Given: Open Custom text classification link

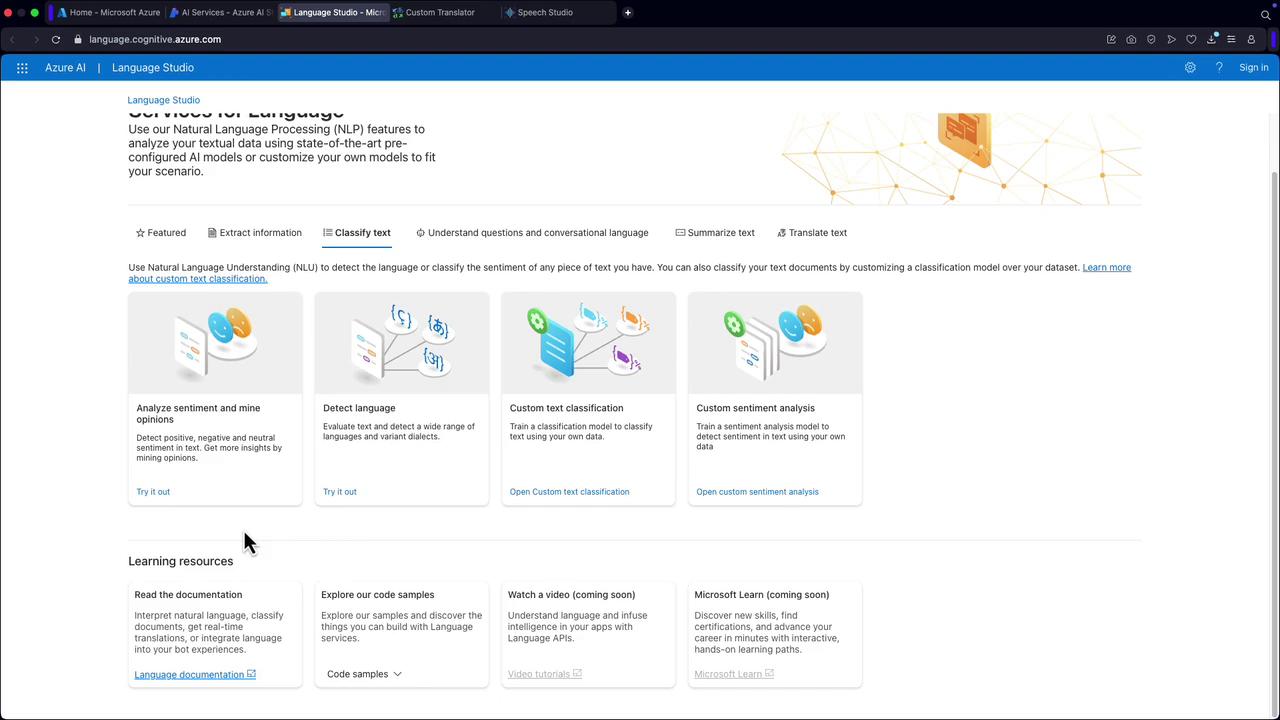Looking at the screenshot, I should (x=570, y=492).
